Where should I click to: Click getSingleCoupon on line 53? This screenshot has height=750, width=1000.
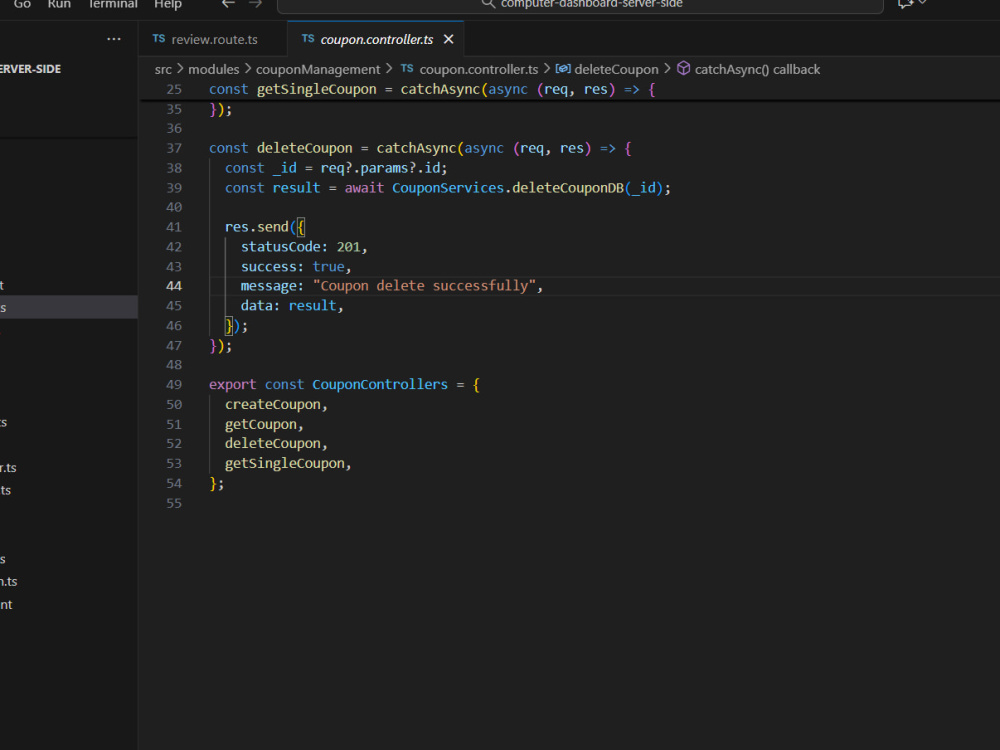(284, 464)
